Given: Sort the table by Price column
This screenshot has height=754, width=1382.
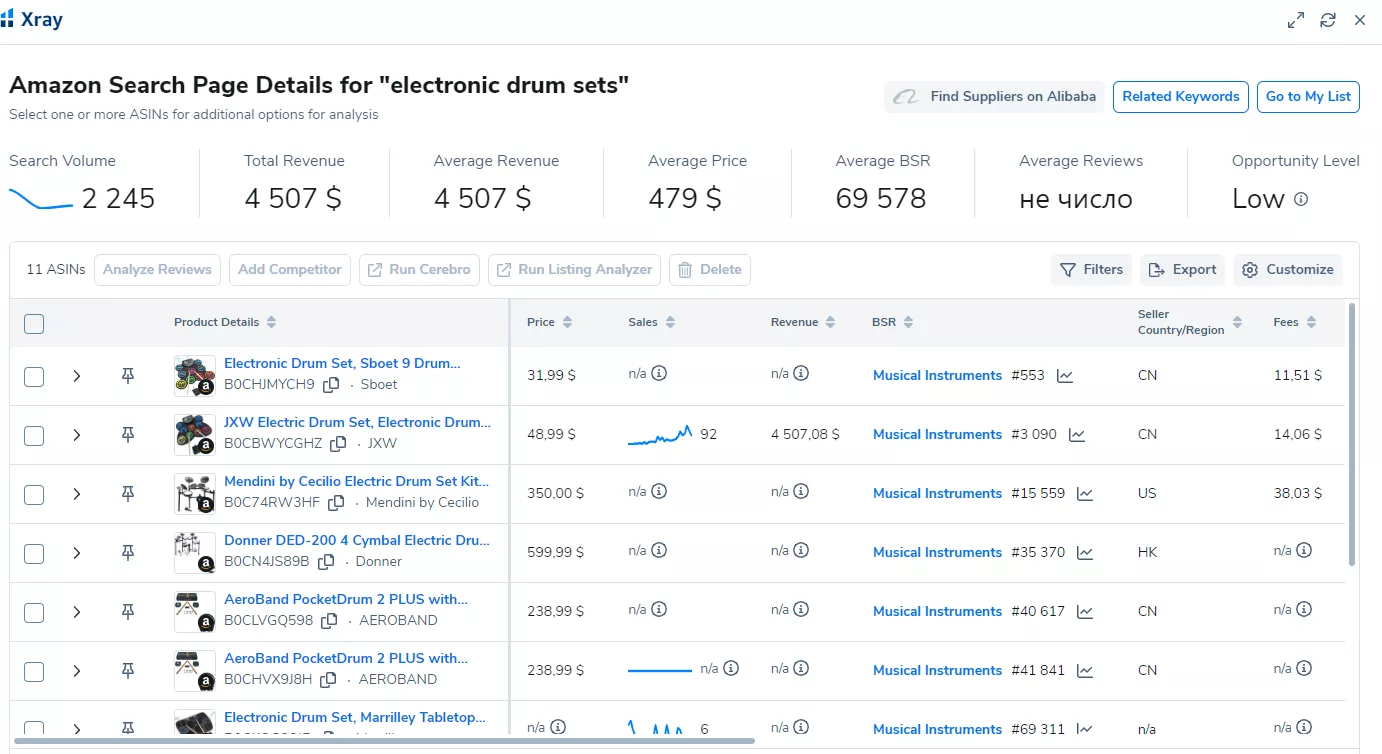Looking at the screenshot, I should pos(549,322).
